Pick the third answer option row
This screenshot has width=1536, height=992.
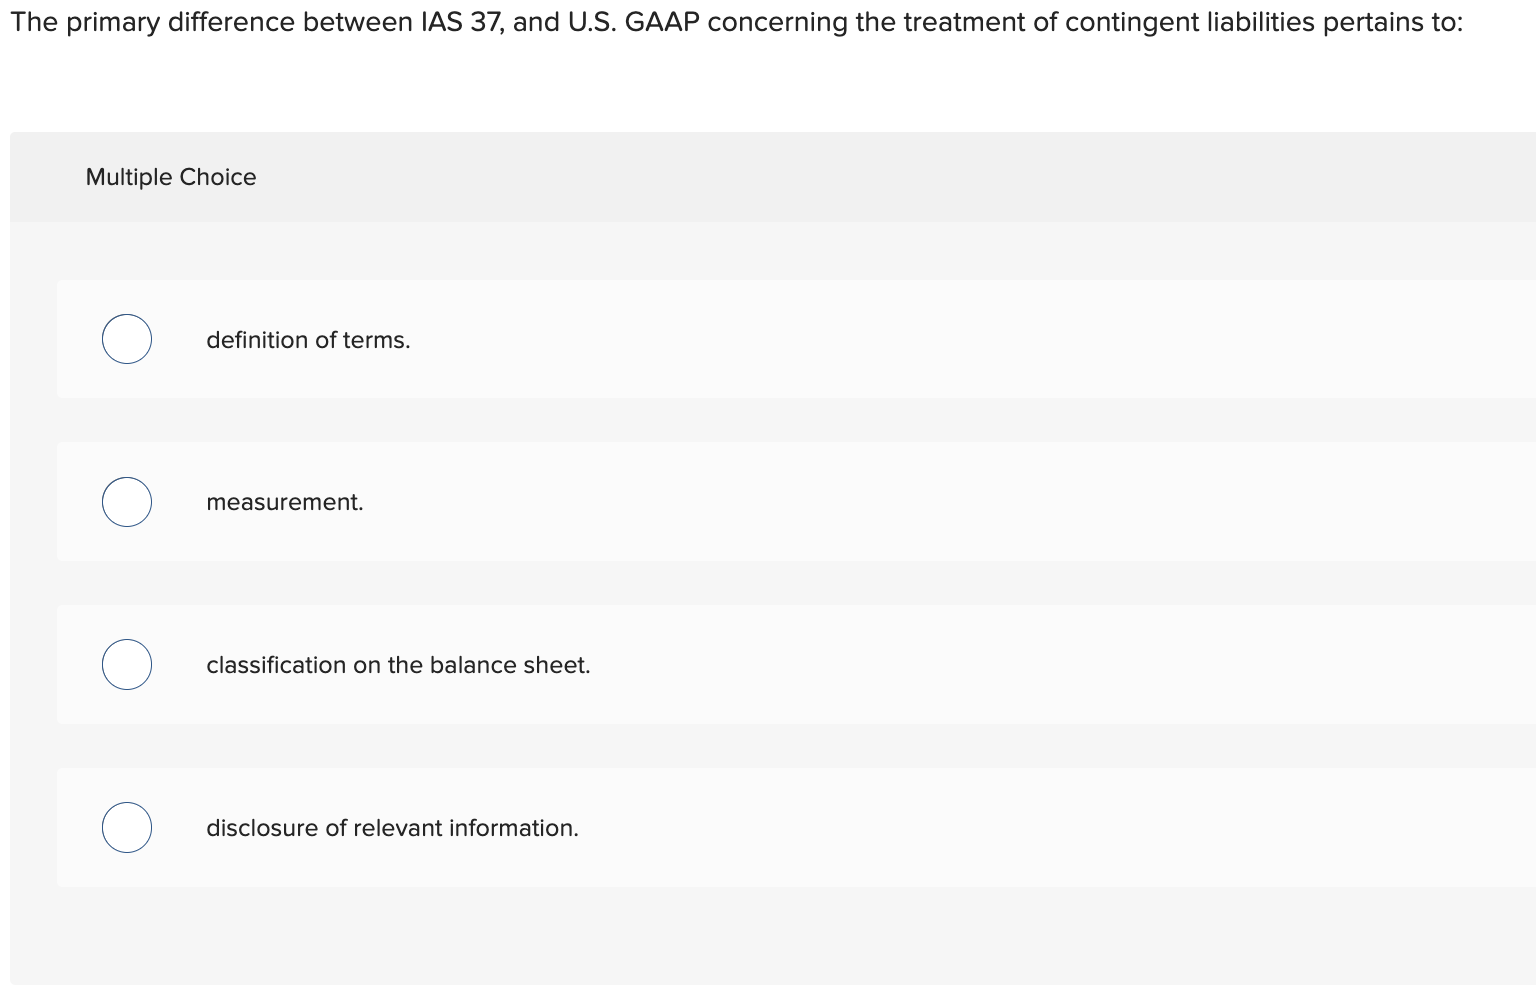tap(600, 664)
